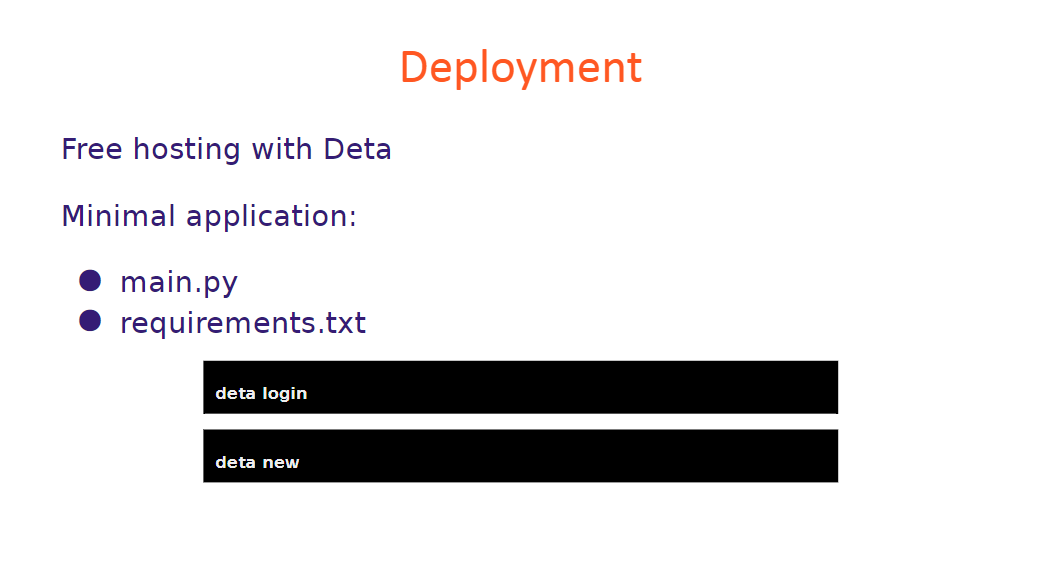Screen dimensions: 1043x575
Task: Click the word deta in new command
Action: (x=235, y=463)
